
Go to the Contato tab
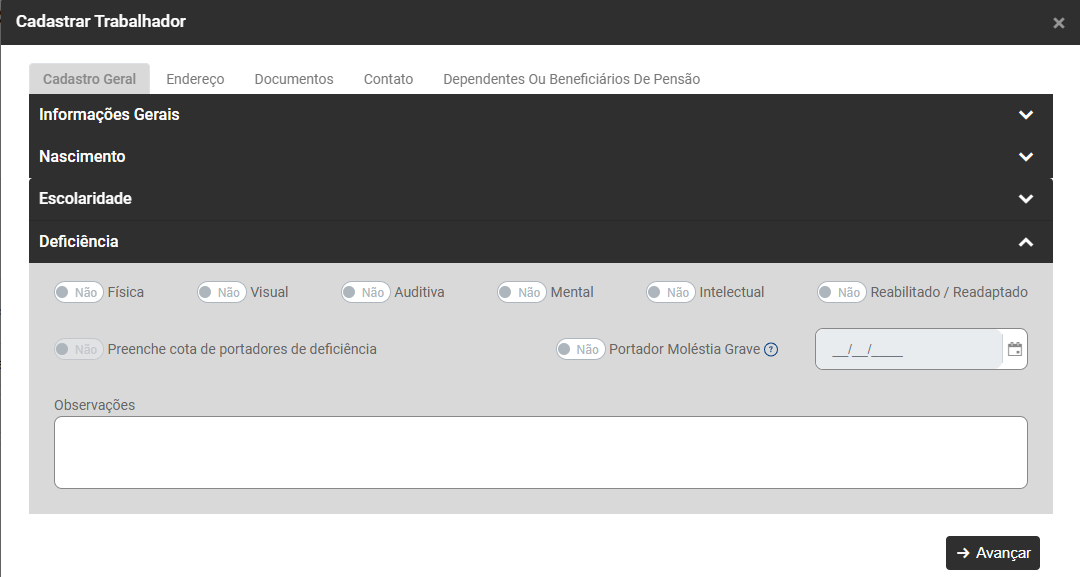point(388,79)
